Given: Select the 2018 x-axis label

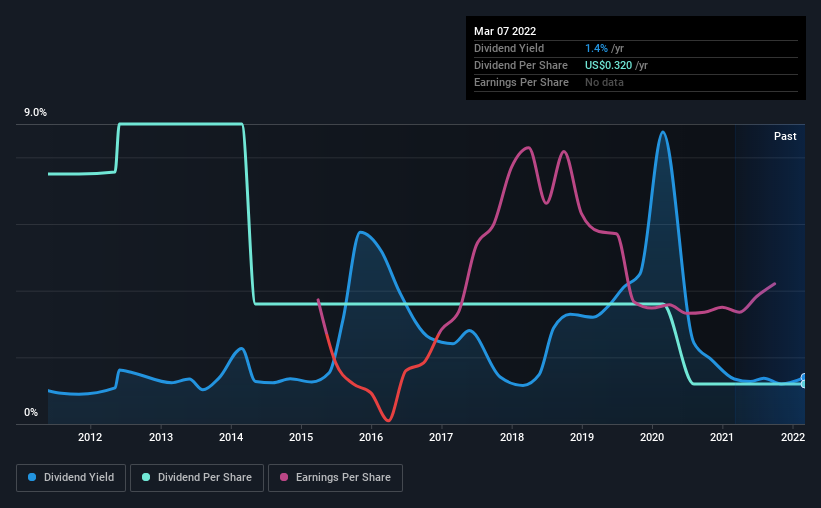Looking at the screenshot, I should [512, 437].
